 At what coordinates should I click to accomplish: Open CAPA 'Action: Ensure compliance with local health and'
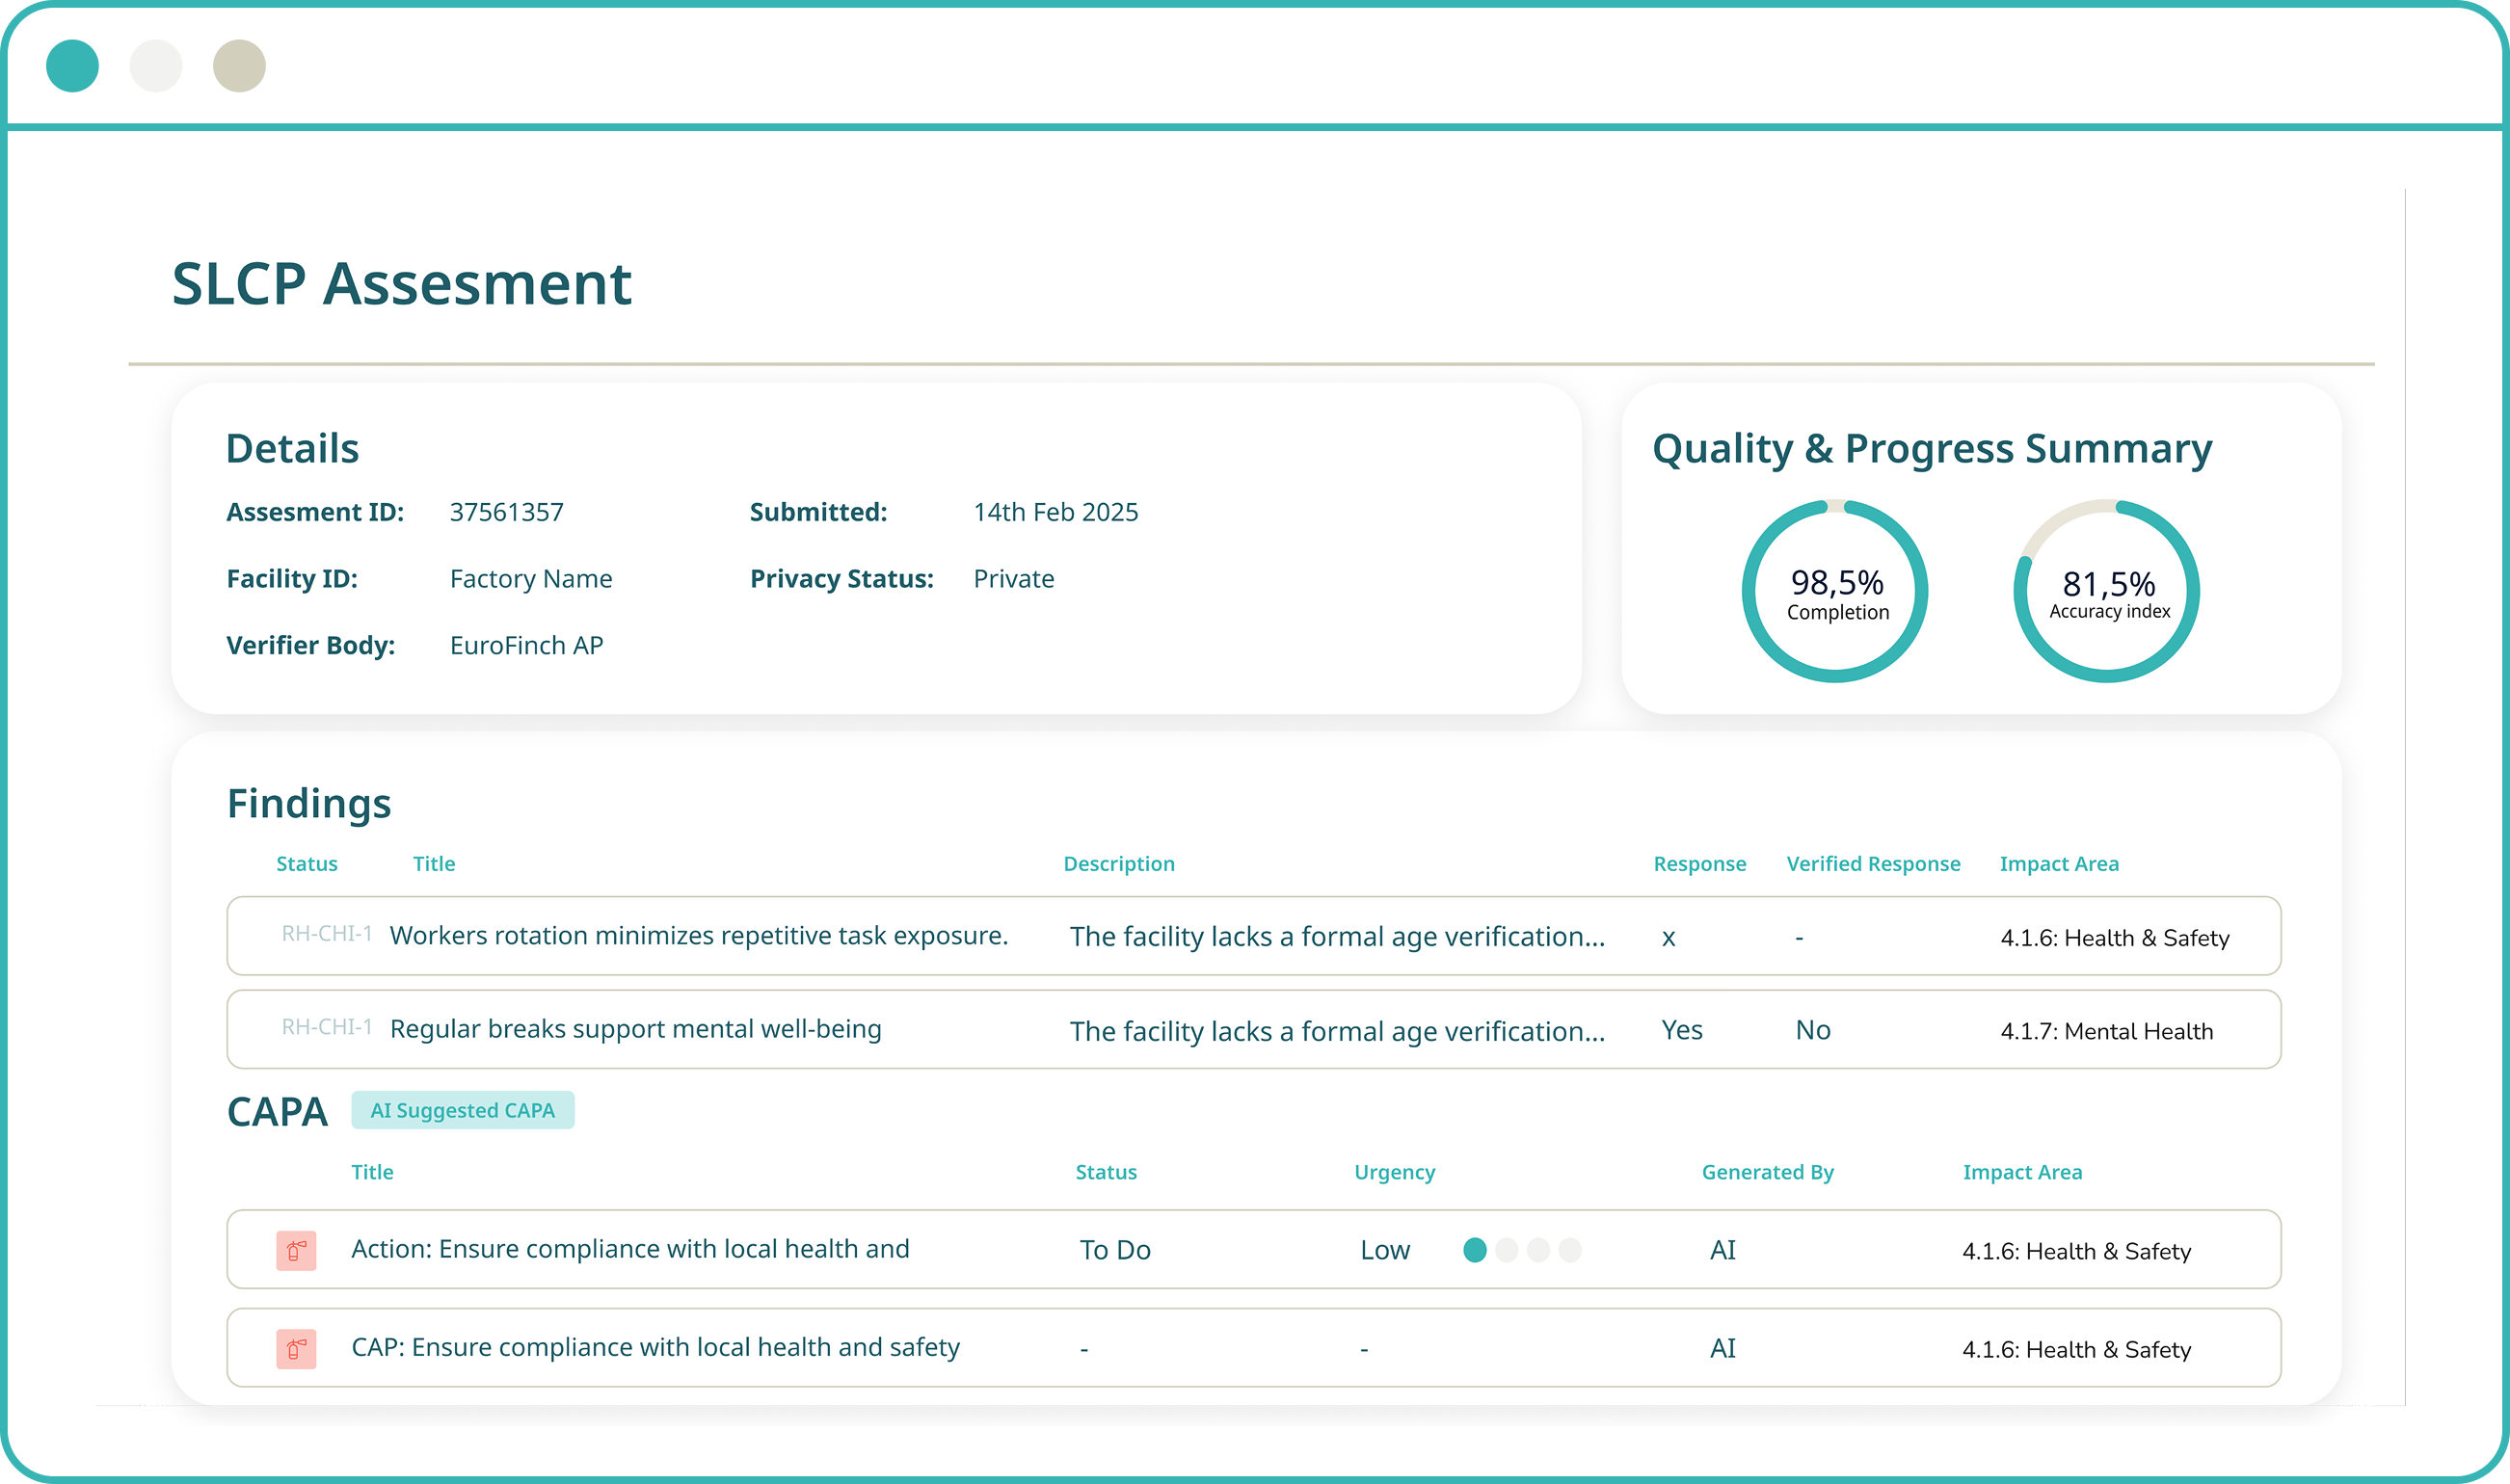1254,1250
